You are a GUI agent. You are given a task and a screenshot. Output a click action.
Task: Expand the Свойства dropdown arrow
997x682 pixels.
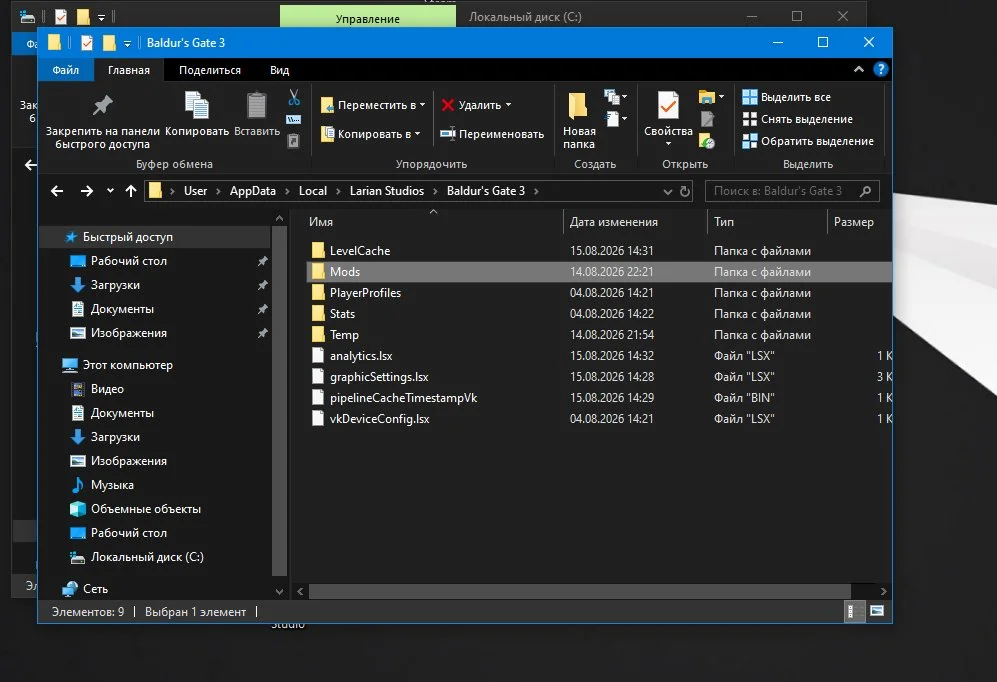click(x=668, y=144)
